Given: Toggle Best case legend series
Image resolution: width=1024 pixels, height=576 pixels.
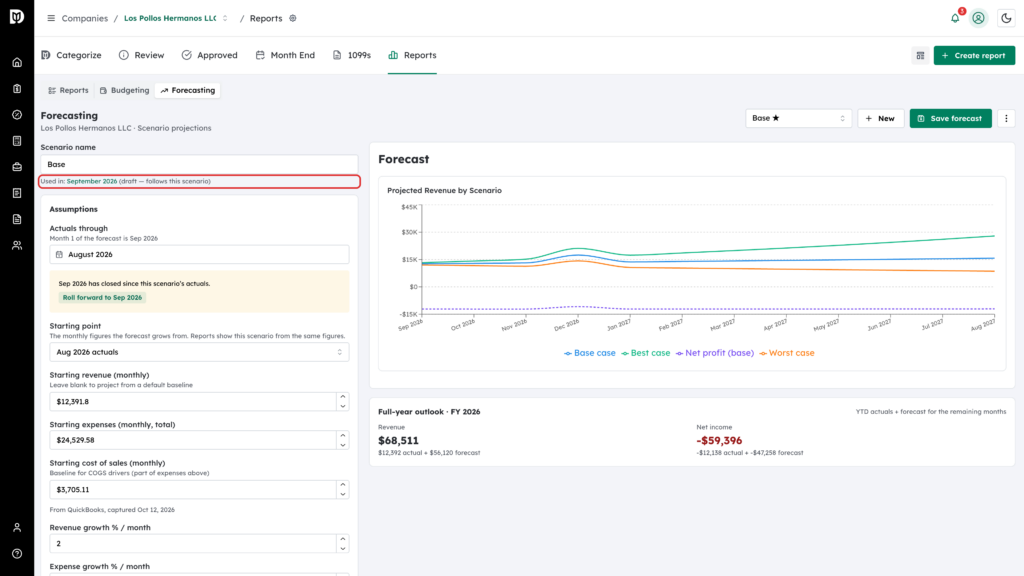Looking at the screenshot, I should click(x=645, y=353).
